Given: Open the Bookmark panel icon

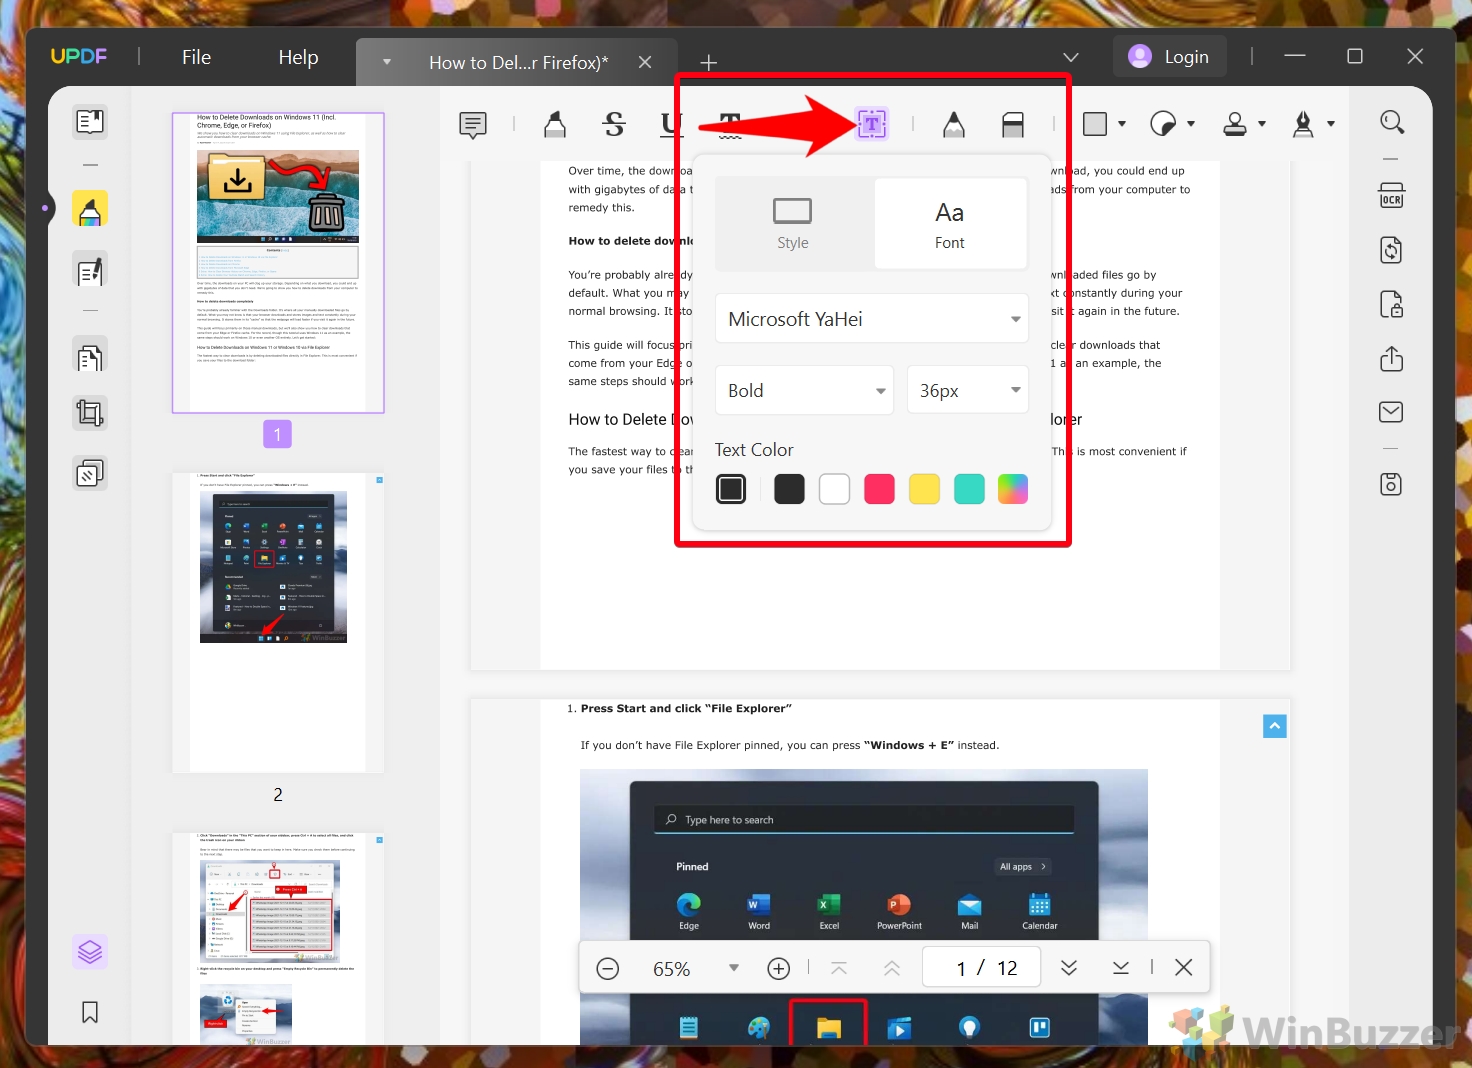Looking at the screenshot, I should (90, 1012).
